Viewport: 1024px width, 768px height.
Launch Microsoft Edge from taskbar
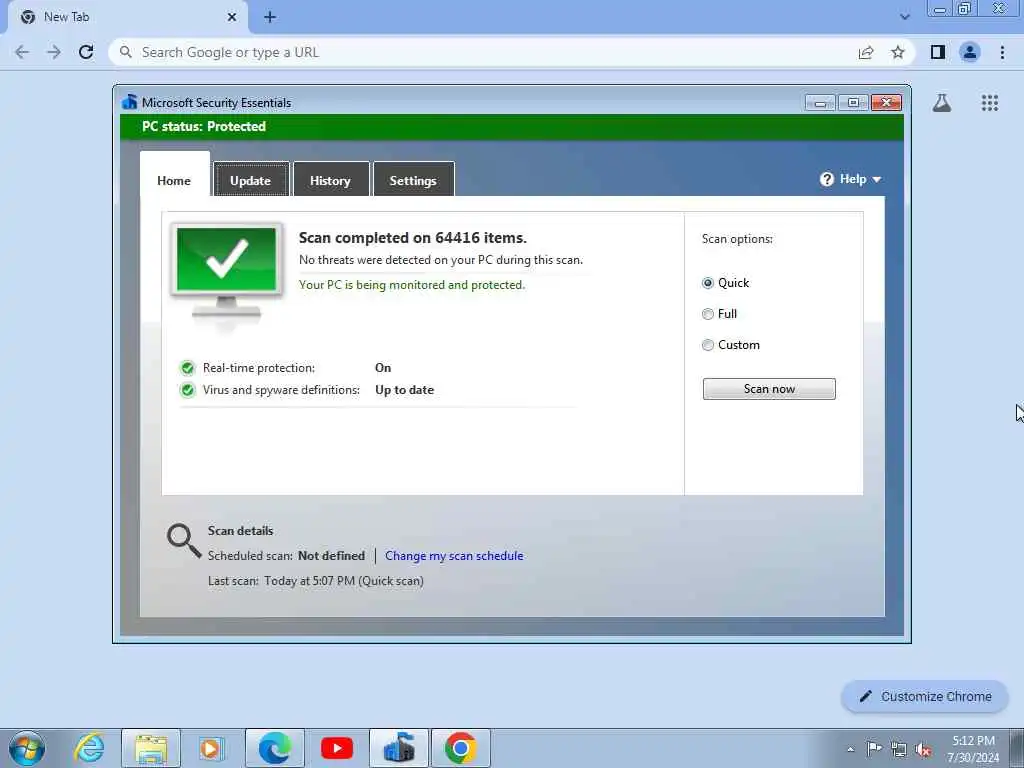(274, 748)
